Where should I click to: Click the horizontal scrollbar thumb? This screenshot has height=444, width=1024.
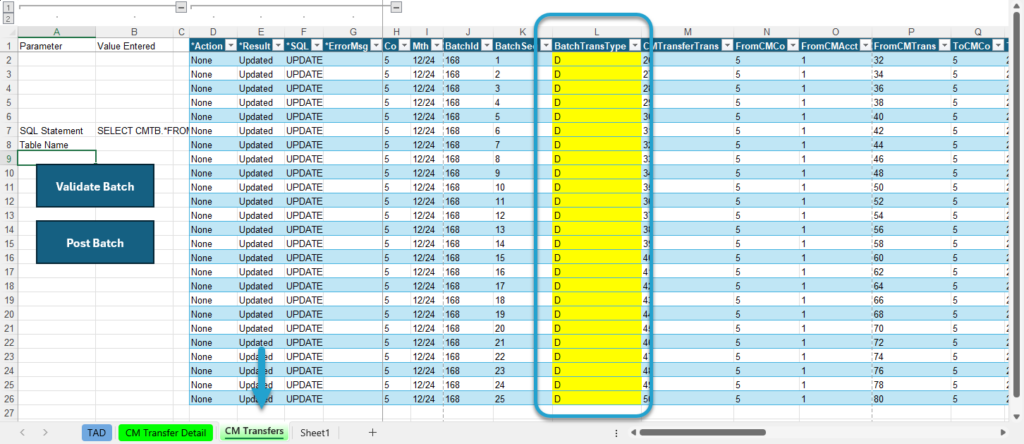click(702, 432)
